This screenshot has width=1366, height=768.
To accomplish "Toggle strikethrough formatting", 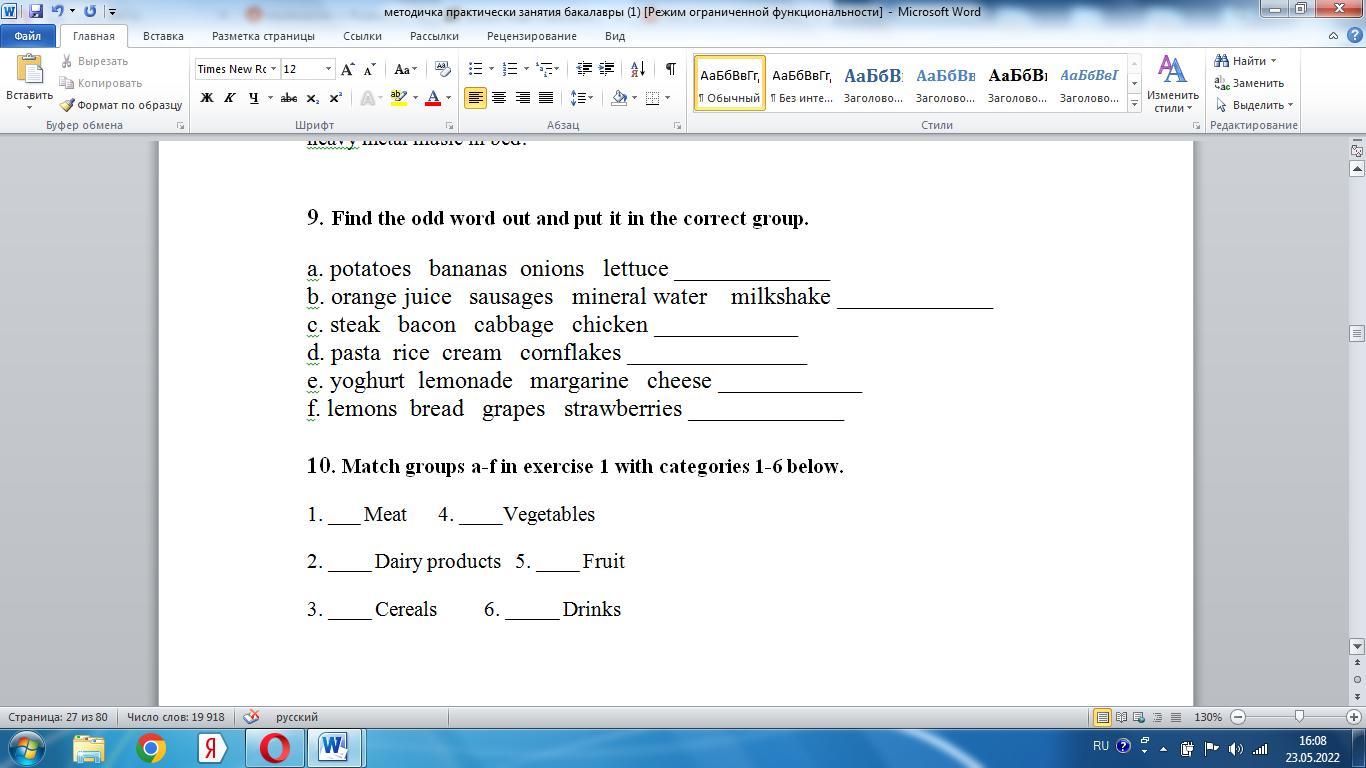I will pyautogui.click(x=289, y=98).
